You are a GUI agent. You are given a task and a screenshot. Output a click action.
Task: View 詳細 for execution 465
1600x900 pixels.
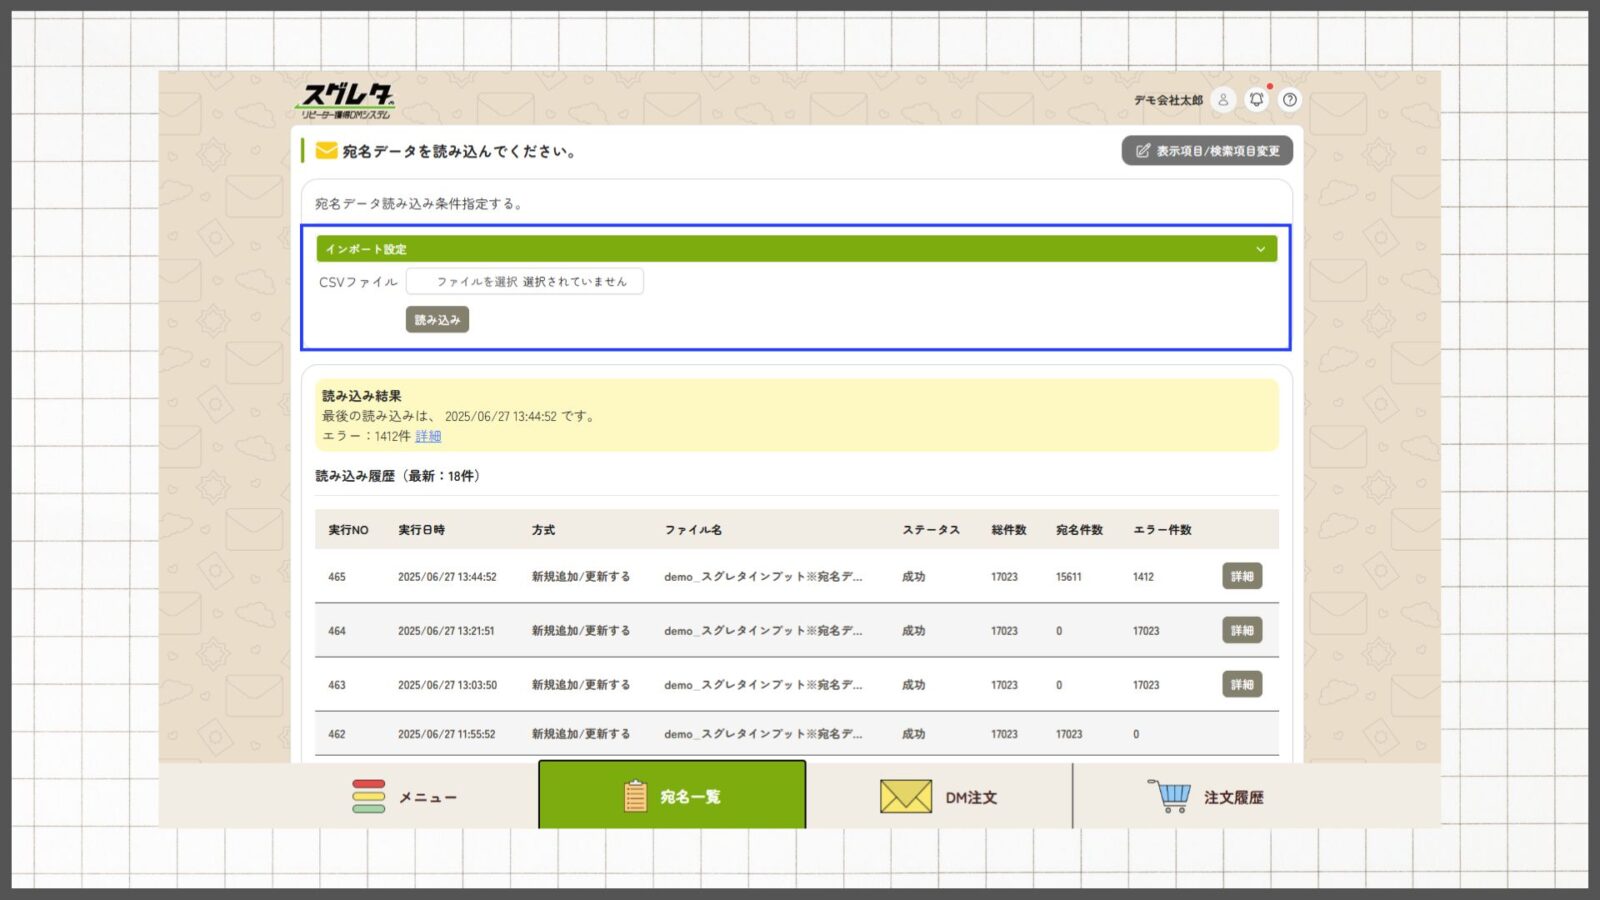[1242, 577]
